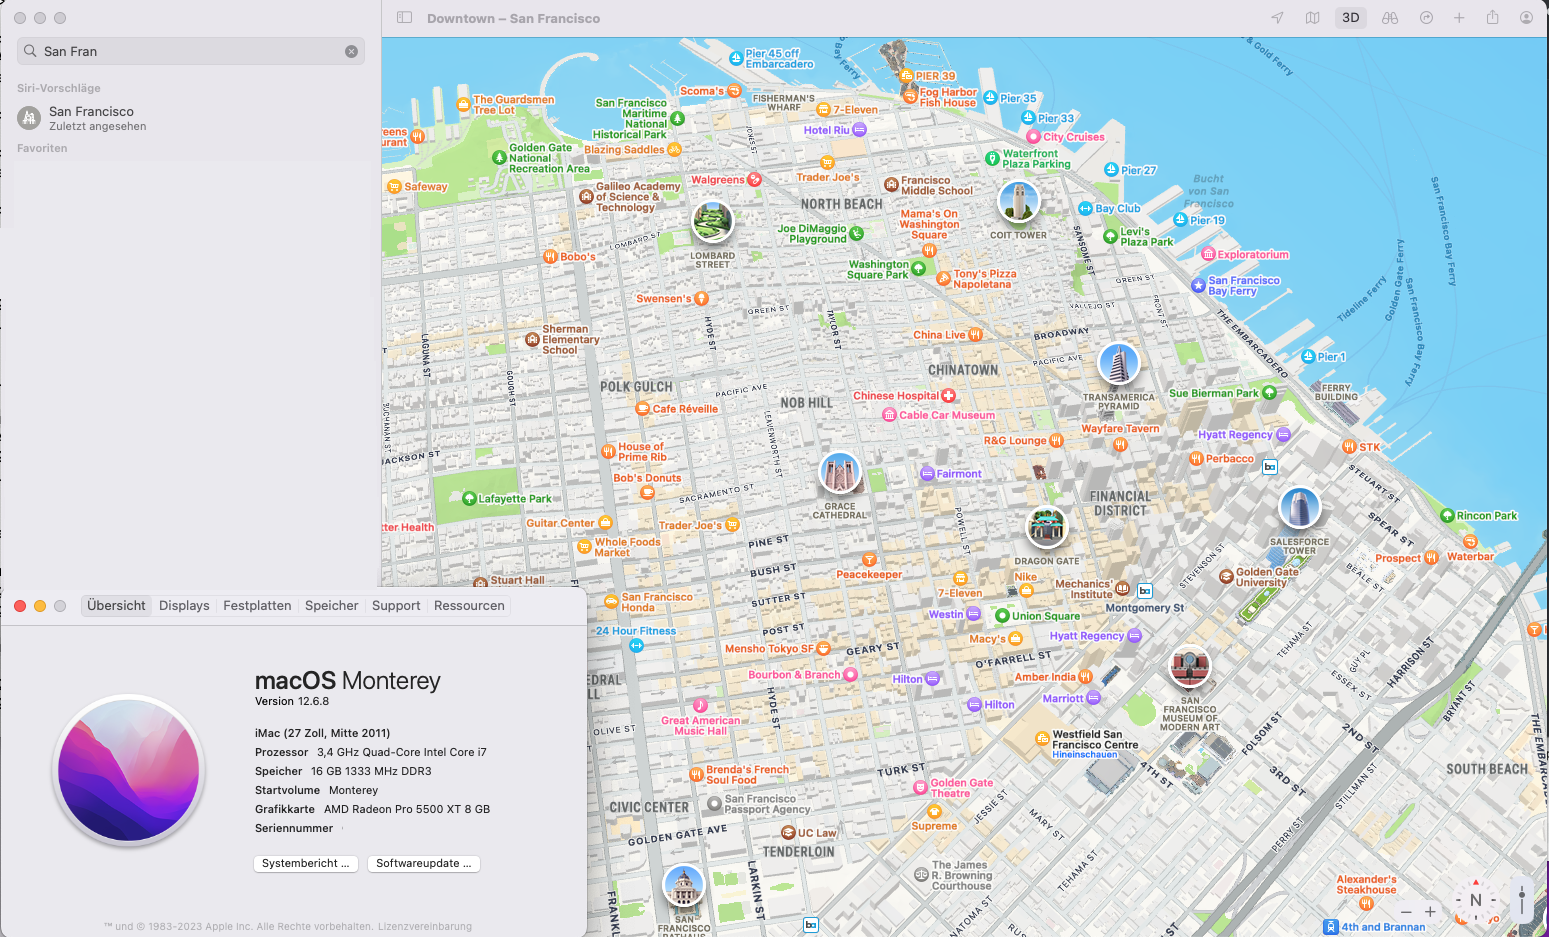Select the Lafayette Park pin
The width and height of the screenshot is (1549, 937).
[x=469, y=498]
